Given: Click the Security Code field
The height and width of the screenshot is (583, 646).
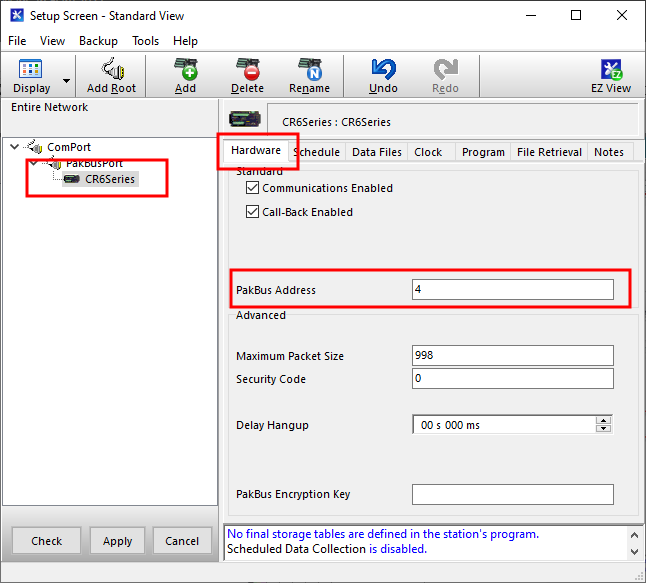Looking at the screenshot, I should (x=513, y=379).
